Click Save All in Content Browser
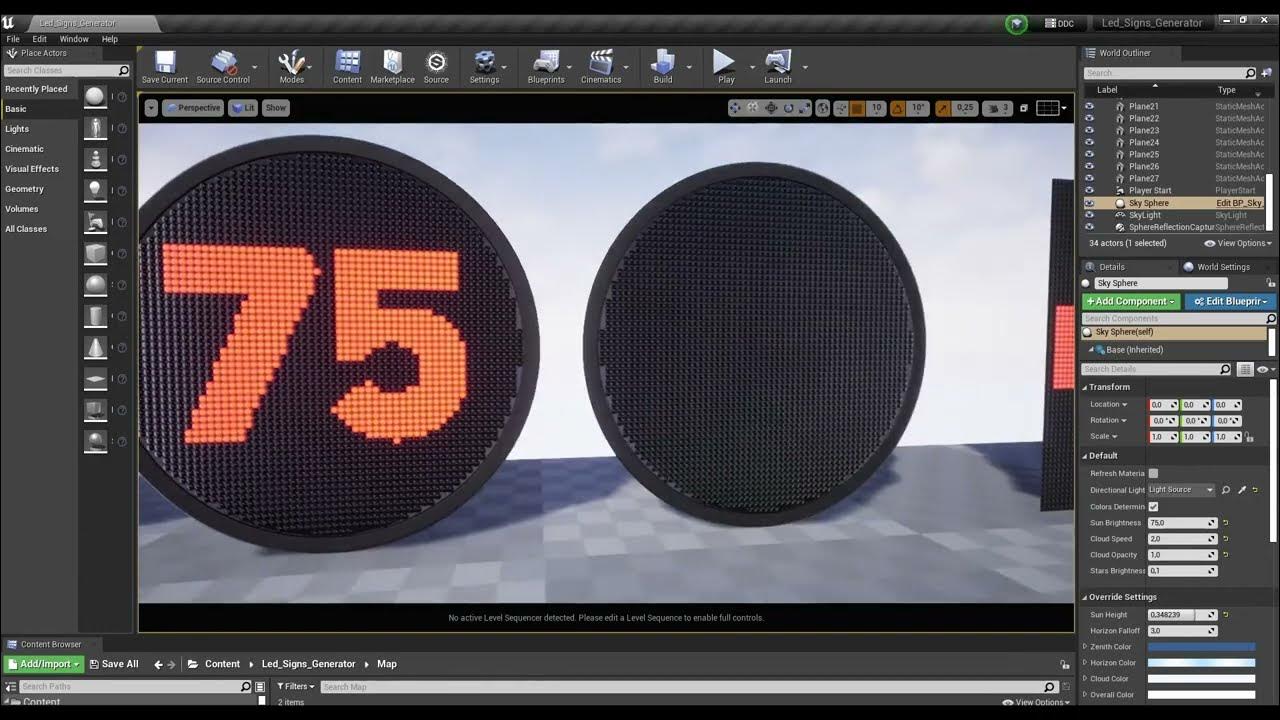Image resolution: width=1280 pixels, height=720 pixels. tap(113, 664)
